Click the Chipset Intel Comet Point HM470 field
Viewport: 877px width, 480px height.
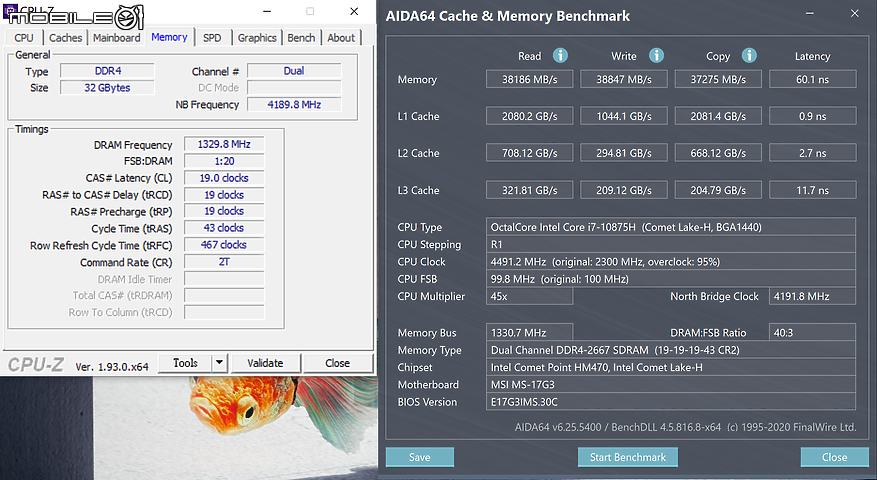pyautogui.click(x=671, y=367)
